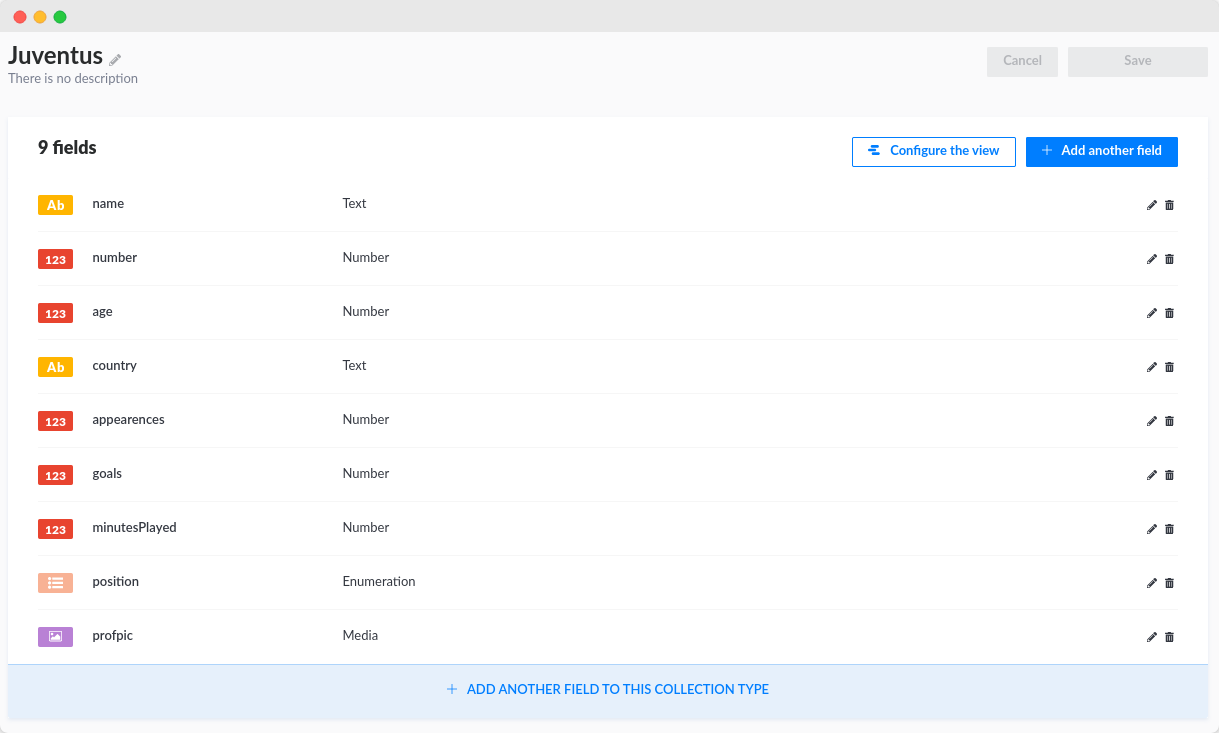Image resolution: width=1219 pixels, height=733 pixels.
Task: Click 'Number' type in the goals row
Action: [366, 474]
